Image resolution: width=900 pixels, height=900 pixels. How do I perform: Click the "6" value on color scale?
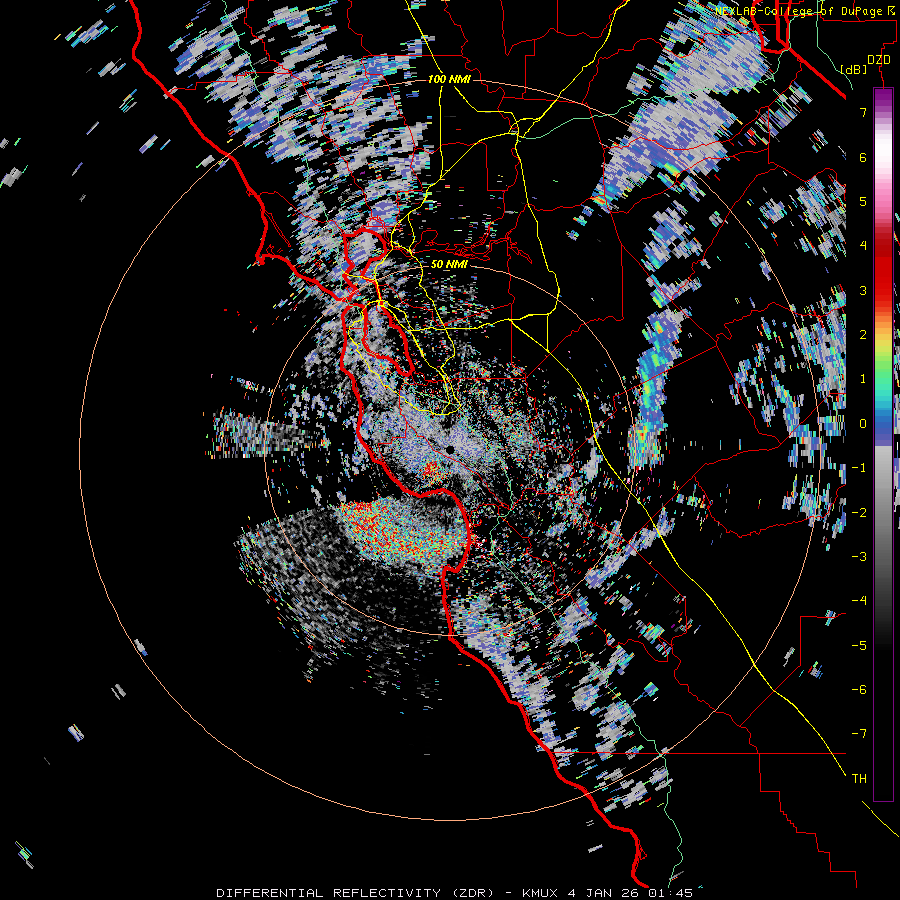coord(863,157)
